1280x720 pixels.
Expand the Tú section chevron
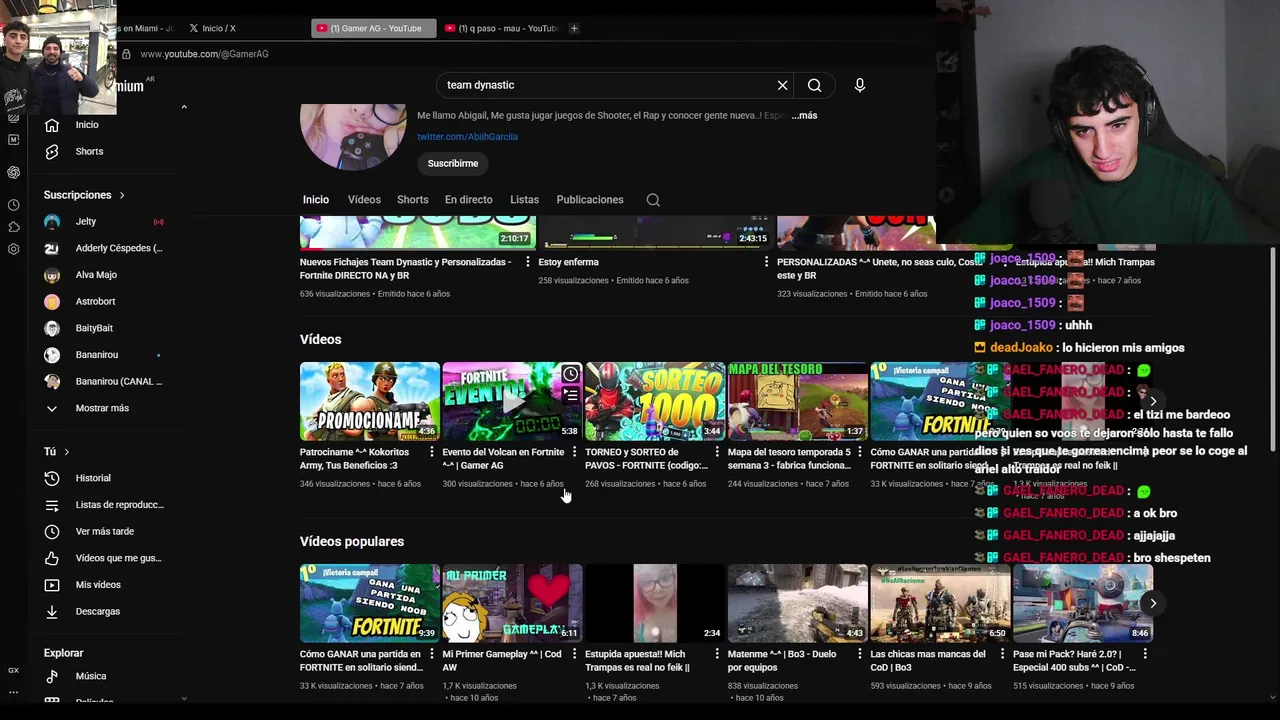click(x=67, y=452)
